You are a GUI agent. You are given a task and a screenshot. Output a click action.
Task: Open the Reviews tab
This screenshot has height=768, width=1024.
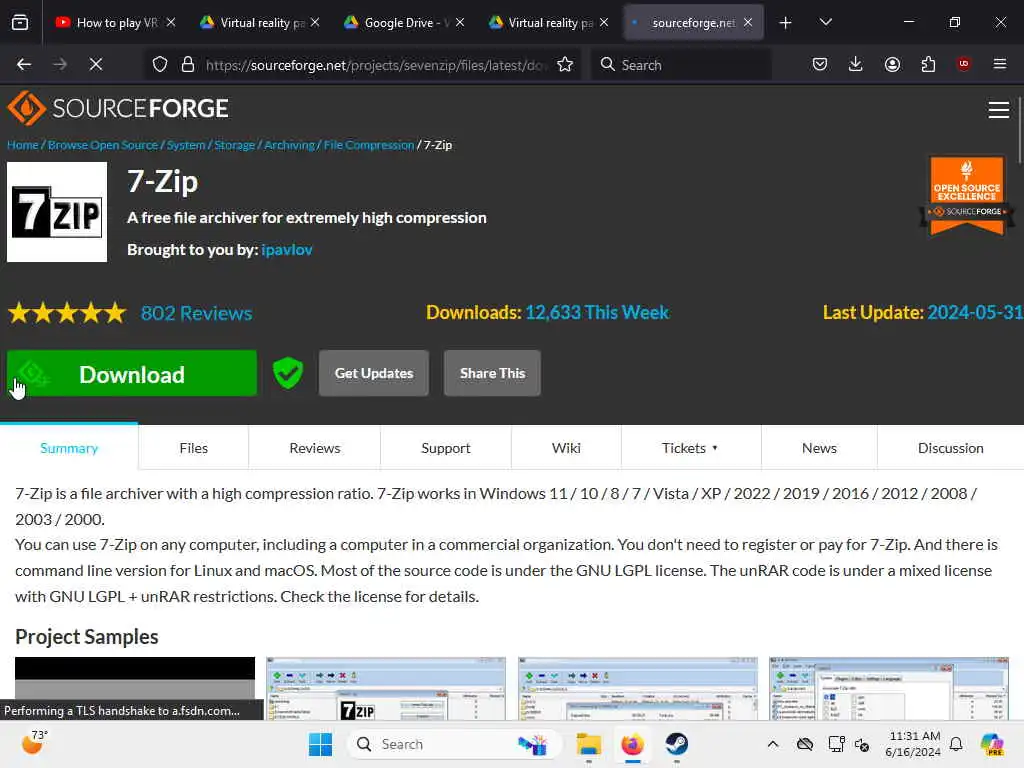[315, 448]
